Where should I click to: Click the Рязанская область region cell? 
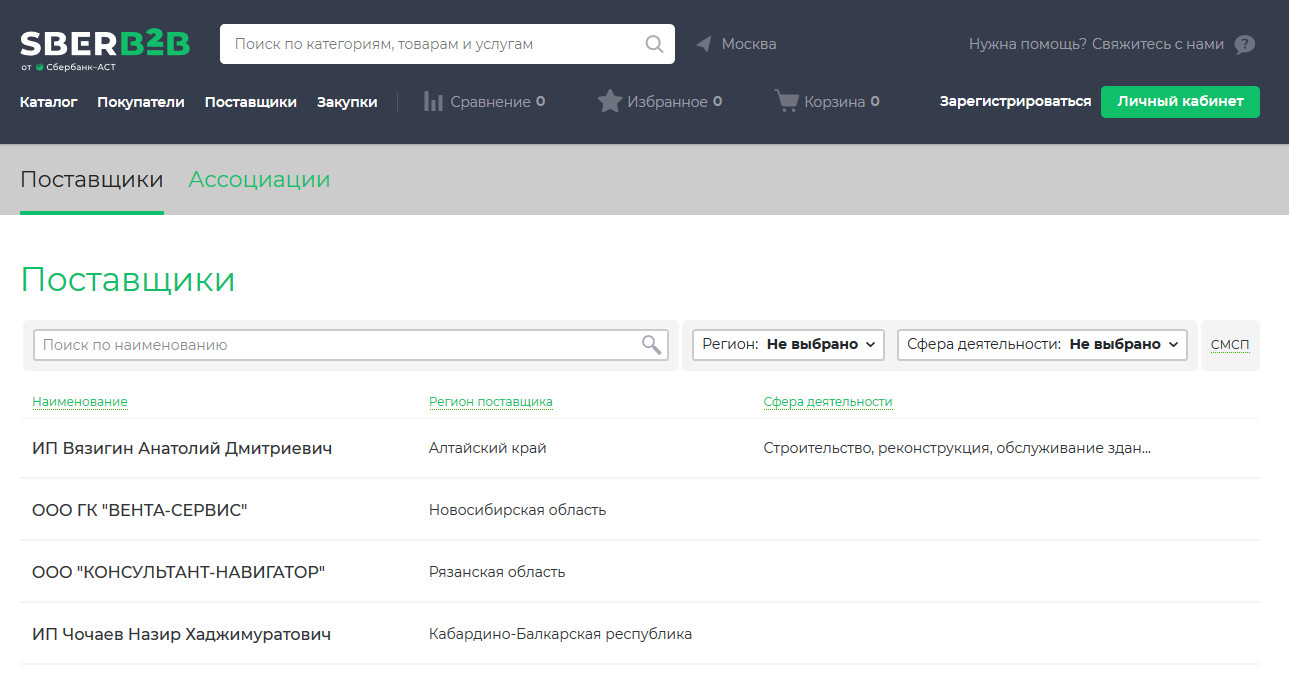pyautogui.click(x=497, y=573)
